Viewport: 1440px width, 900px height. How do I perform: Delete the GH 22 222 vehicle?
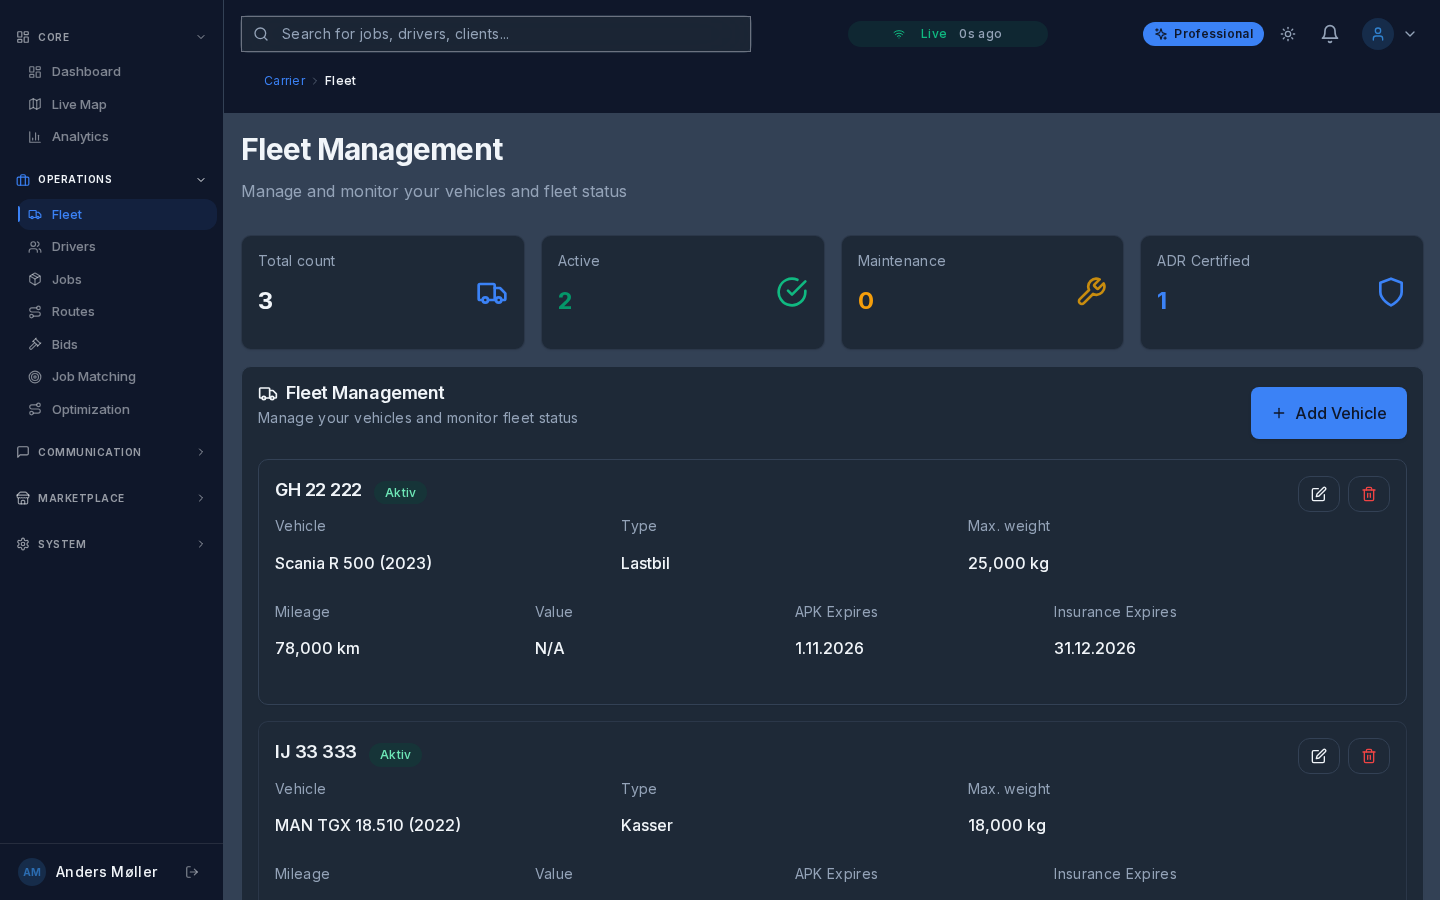[x=1368, y=494]
